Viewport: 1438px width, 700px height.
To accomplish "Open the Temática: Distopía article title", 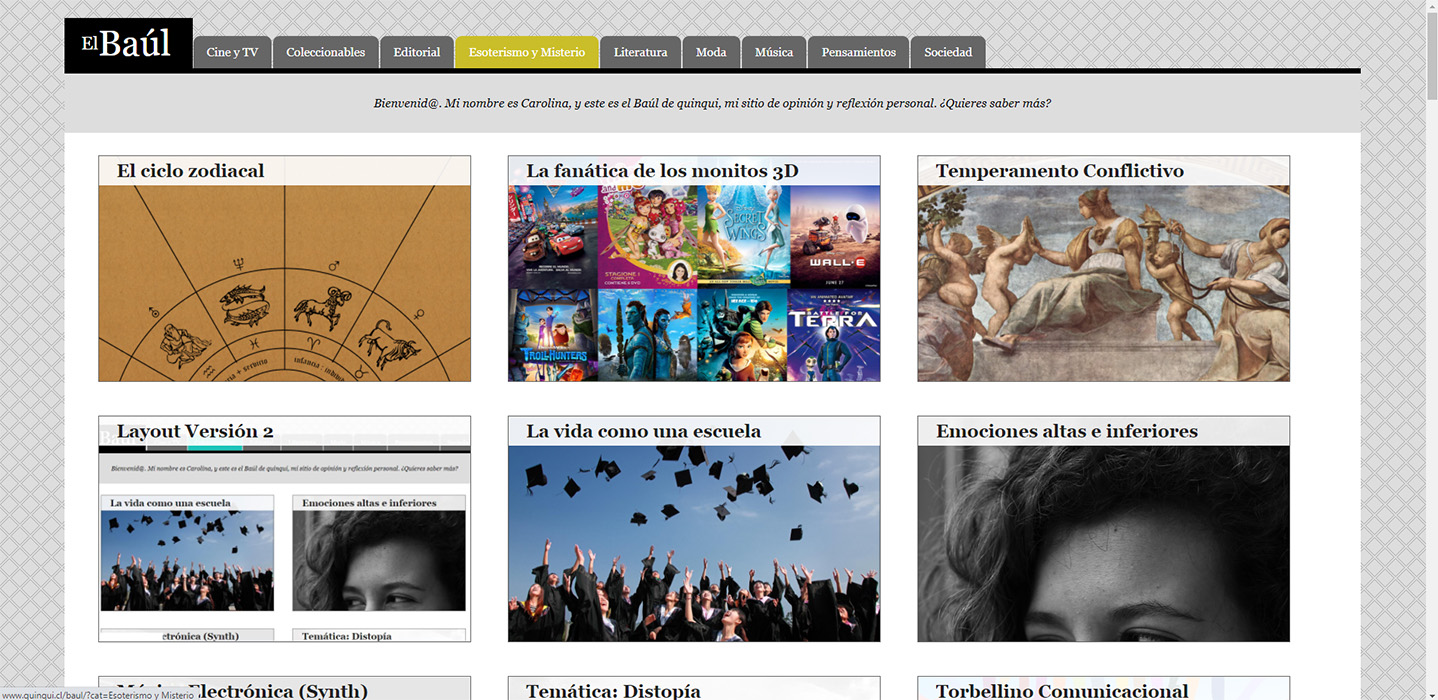I will [x=613, y=690].
